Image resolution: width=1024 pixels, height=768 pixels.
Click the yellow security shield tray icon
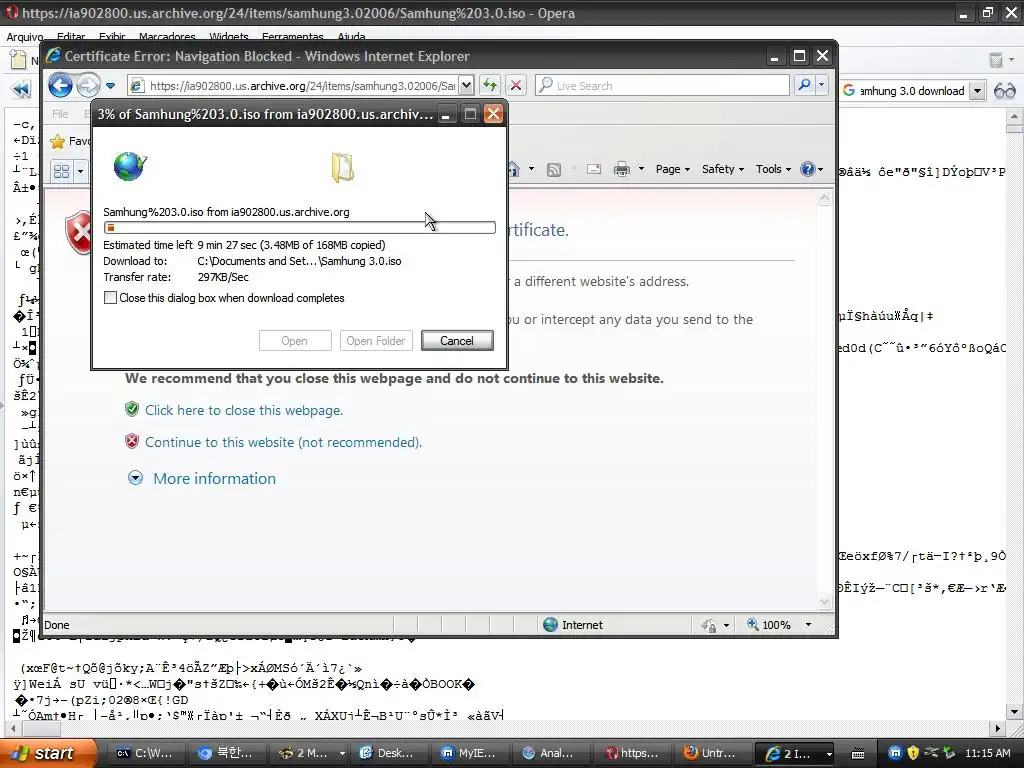click(x=913, y=753)
